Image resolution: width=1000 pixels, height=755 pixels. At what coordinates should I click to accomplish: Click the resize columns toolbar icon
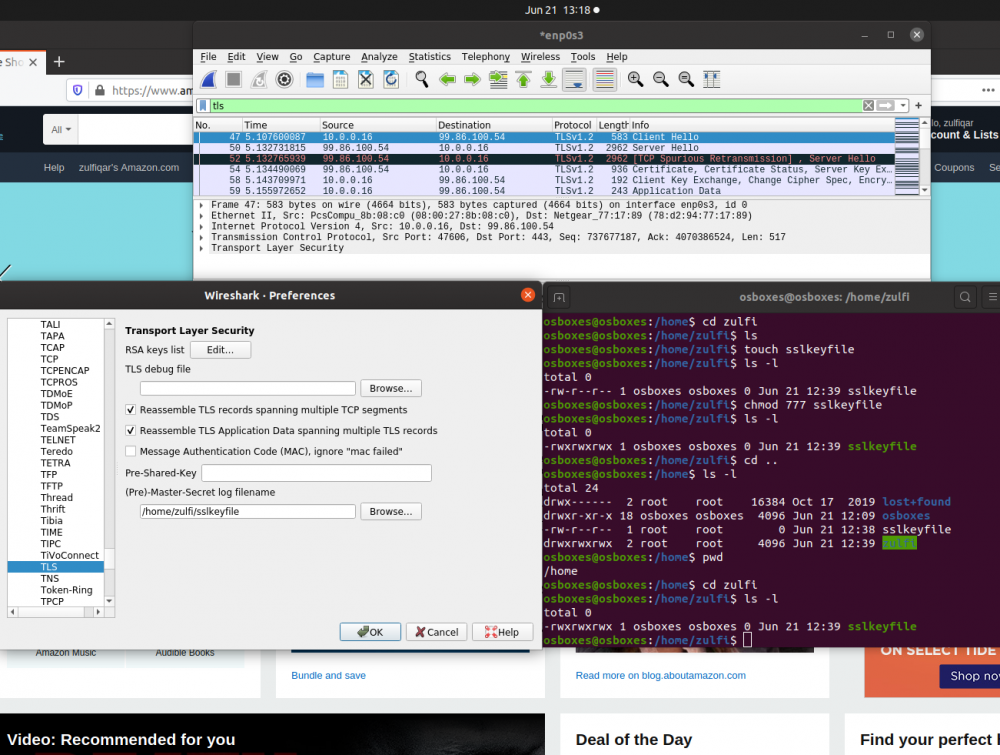[x=712, y=80]
